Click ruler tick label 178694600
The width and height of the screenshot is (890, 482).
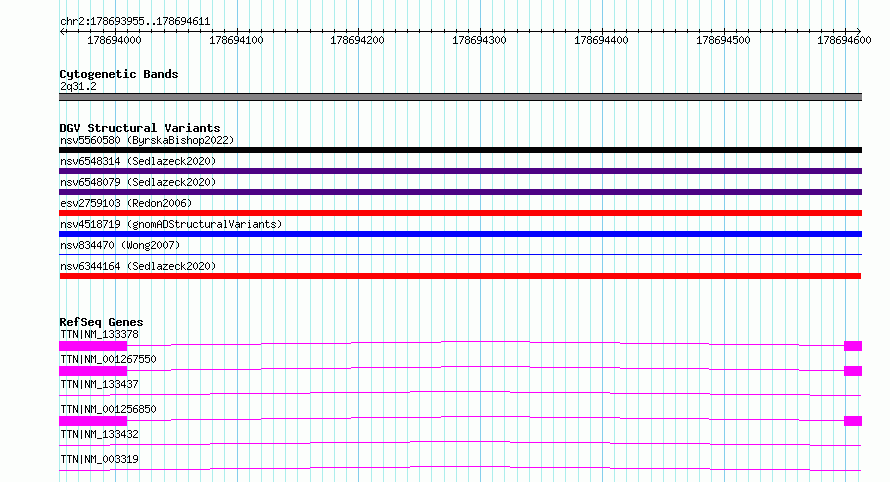tap(844, 40)
